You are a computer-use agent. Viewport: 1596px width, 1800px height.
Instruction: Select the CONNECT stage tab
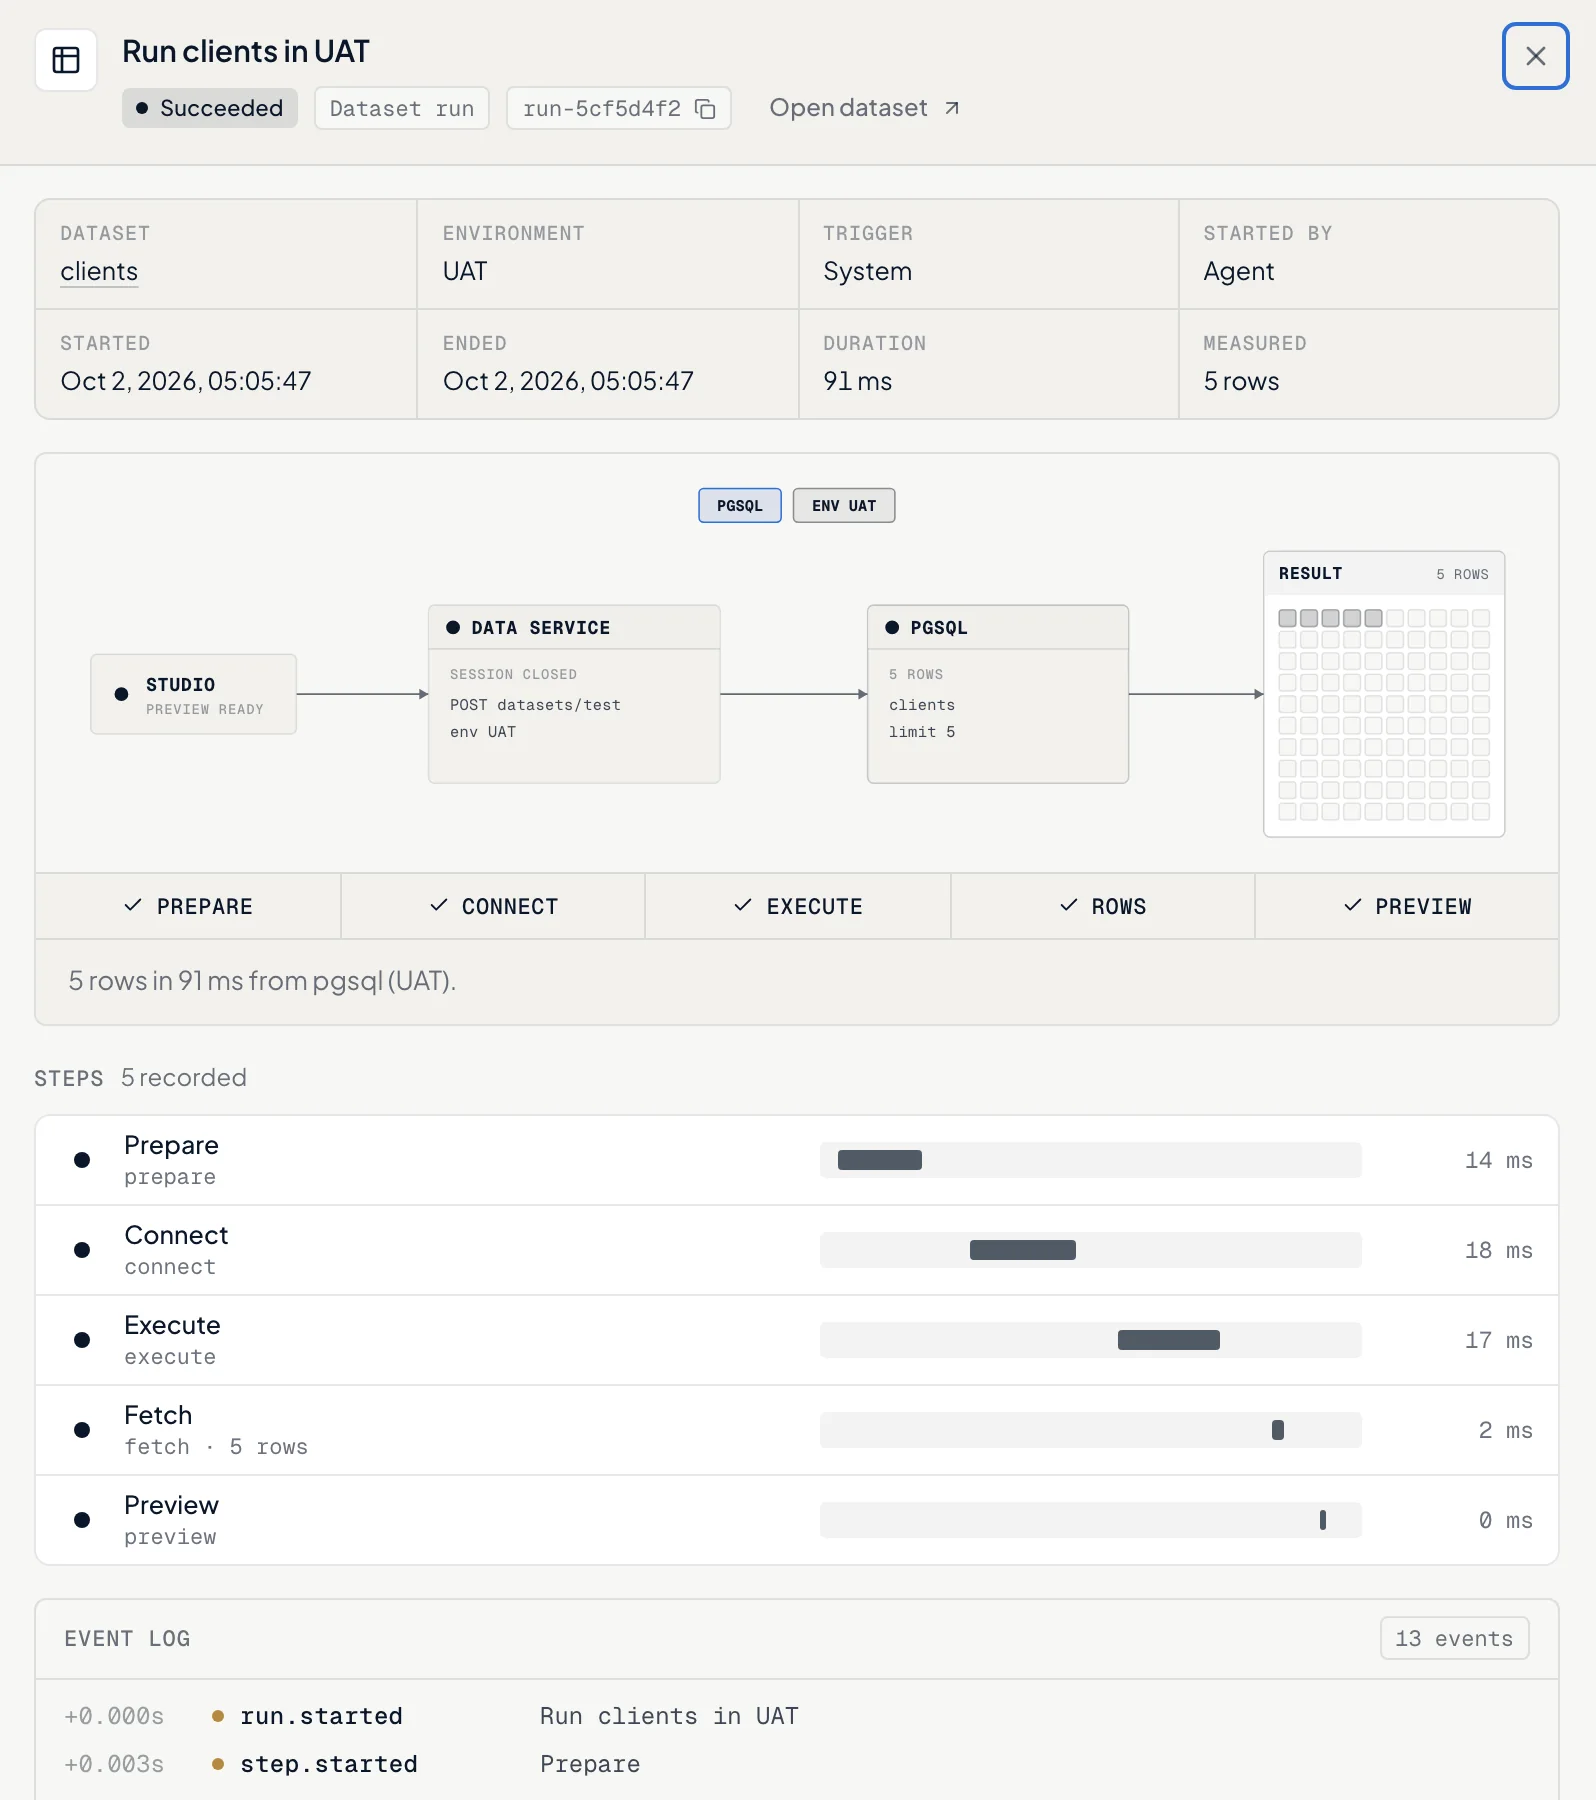[493, 906]
